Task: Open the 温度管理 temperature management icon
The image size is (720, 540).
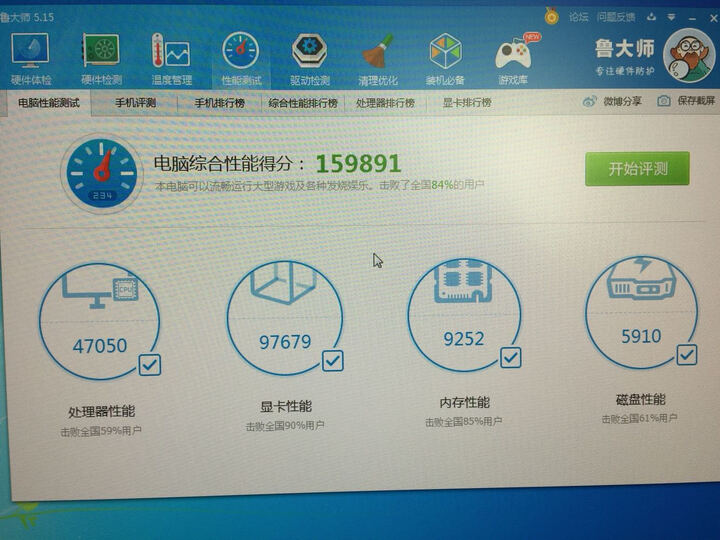Action: [171, 51]
